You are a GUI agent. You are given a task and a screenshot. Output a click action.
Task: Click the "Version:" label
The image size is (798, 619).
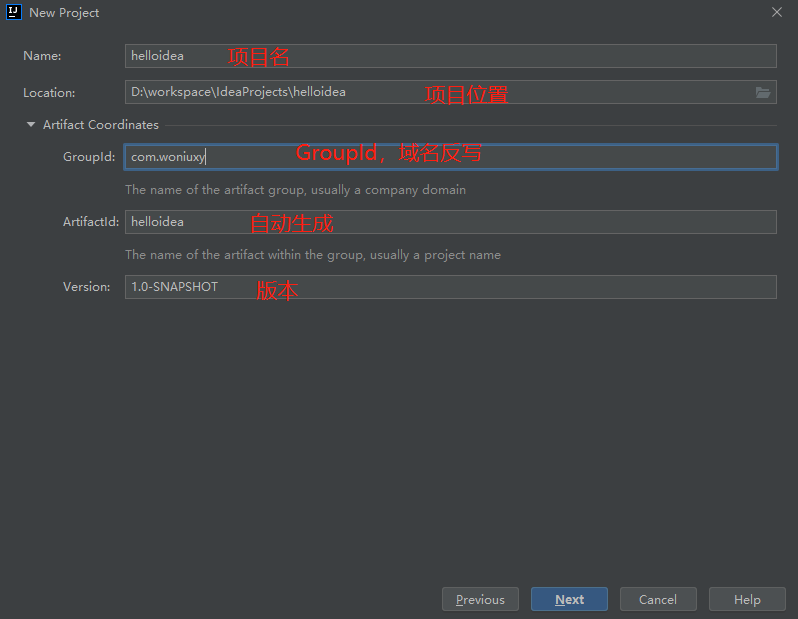86,287
